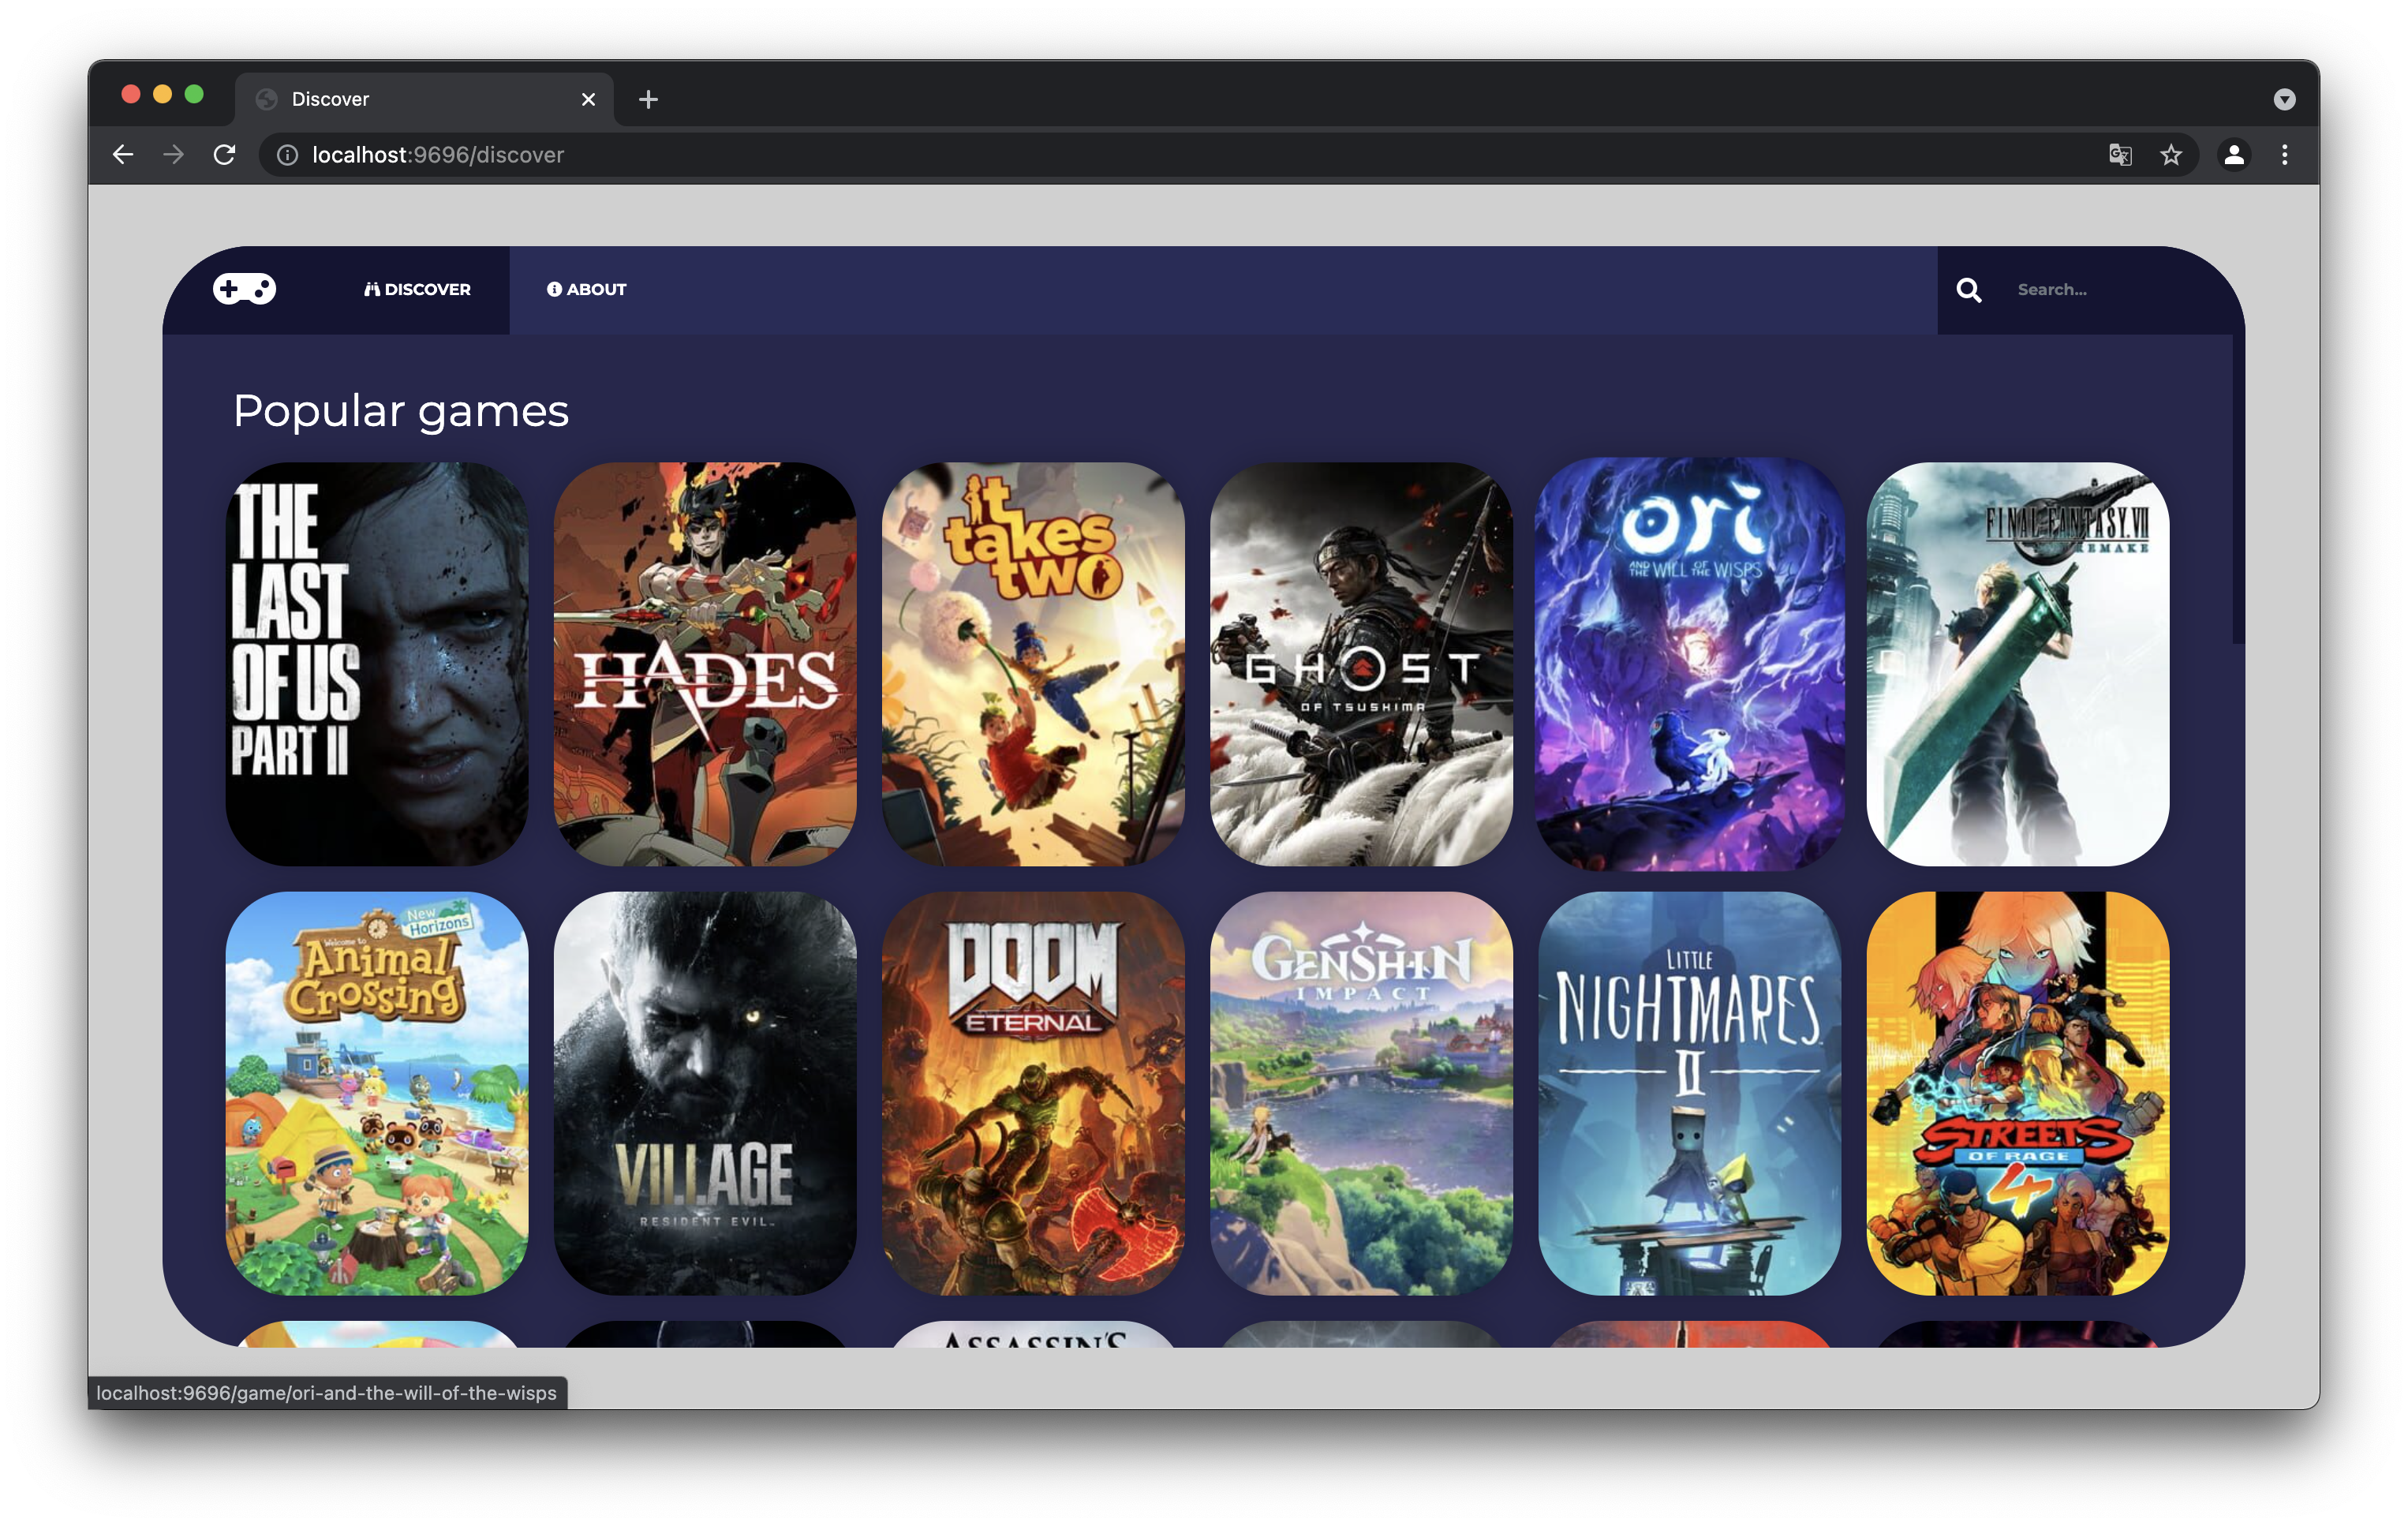Viewport: 2408px width, 1526px height.
Task: Bookmark page with the star icon
Action: click(x=2171, y=155)
